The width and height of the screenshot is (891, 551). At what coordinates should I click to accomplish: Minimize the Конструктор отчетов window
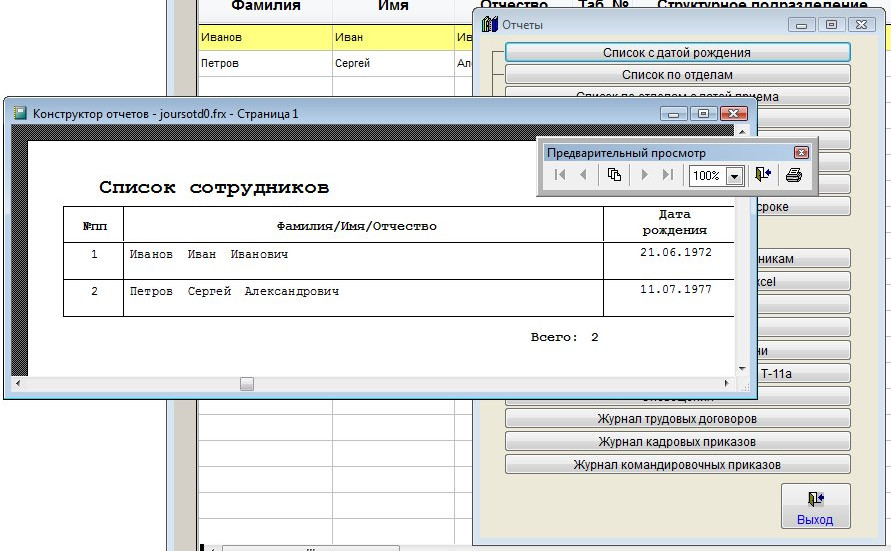[674, 114]
